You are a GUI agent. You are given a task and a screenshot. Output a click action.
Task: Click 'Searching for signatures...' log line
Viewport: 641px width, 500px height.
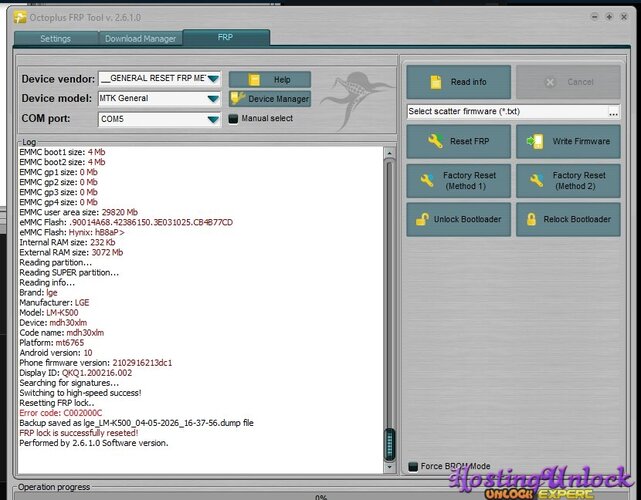(x=69, y=383)
